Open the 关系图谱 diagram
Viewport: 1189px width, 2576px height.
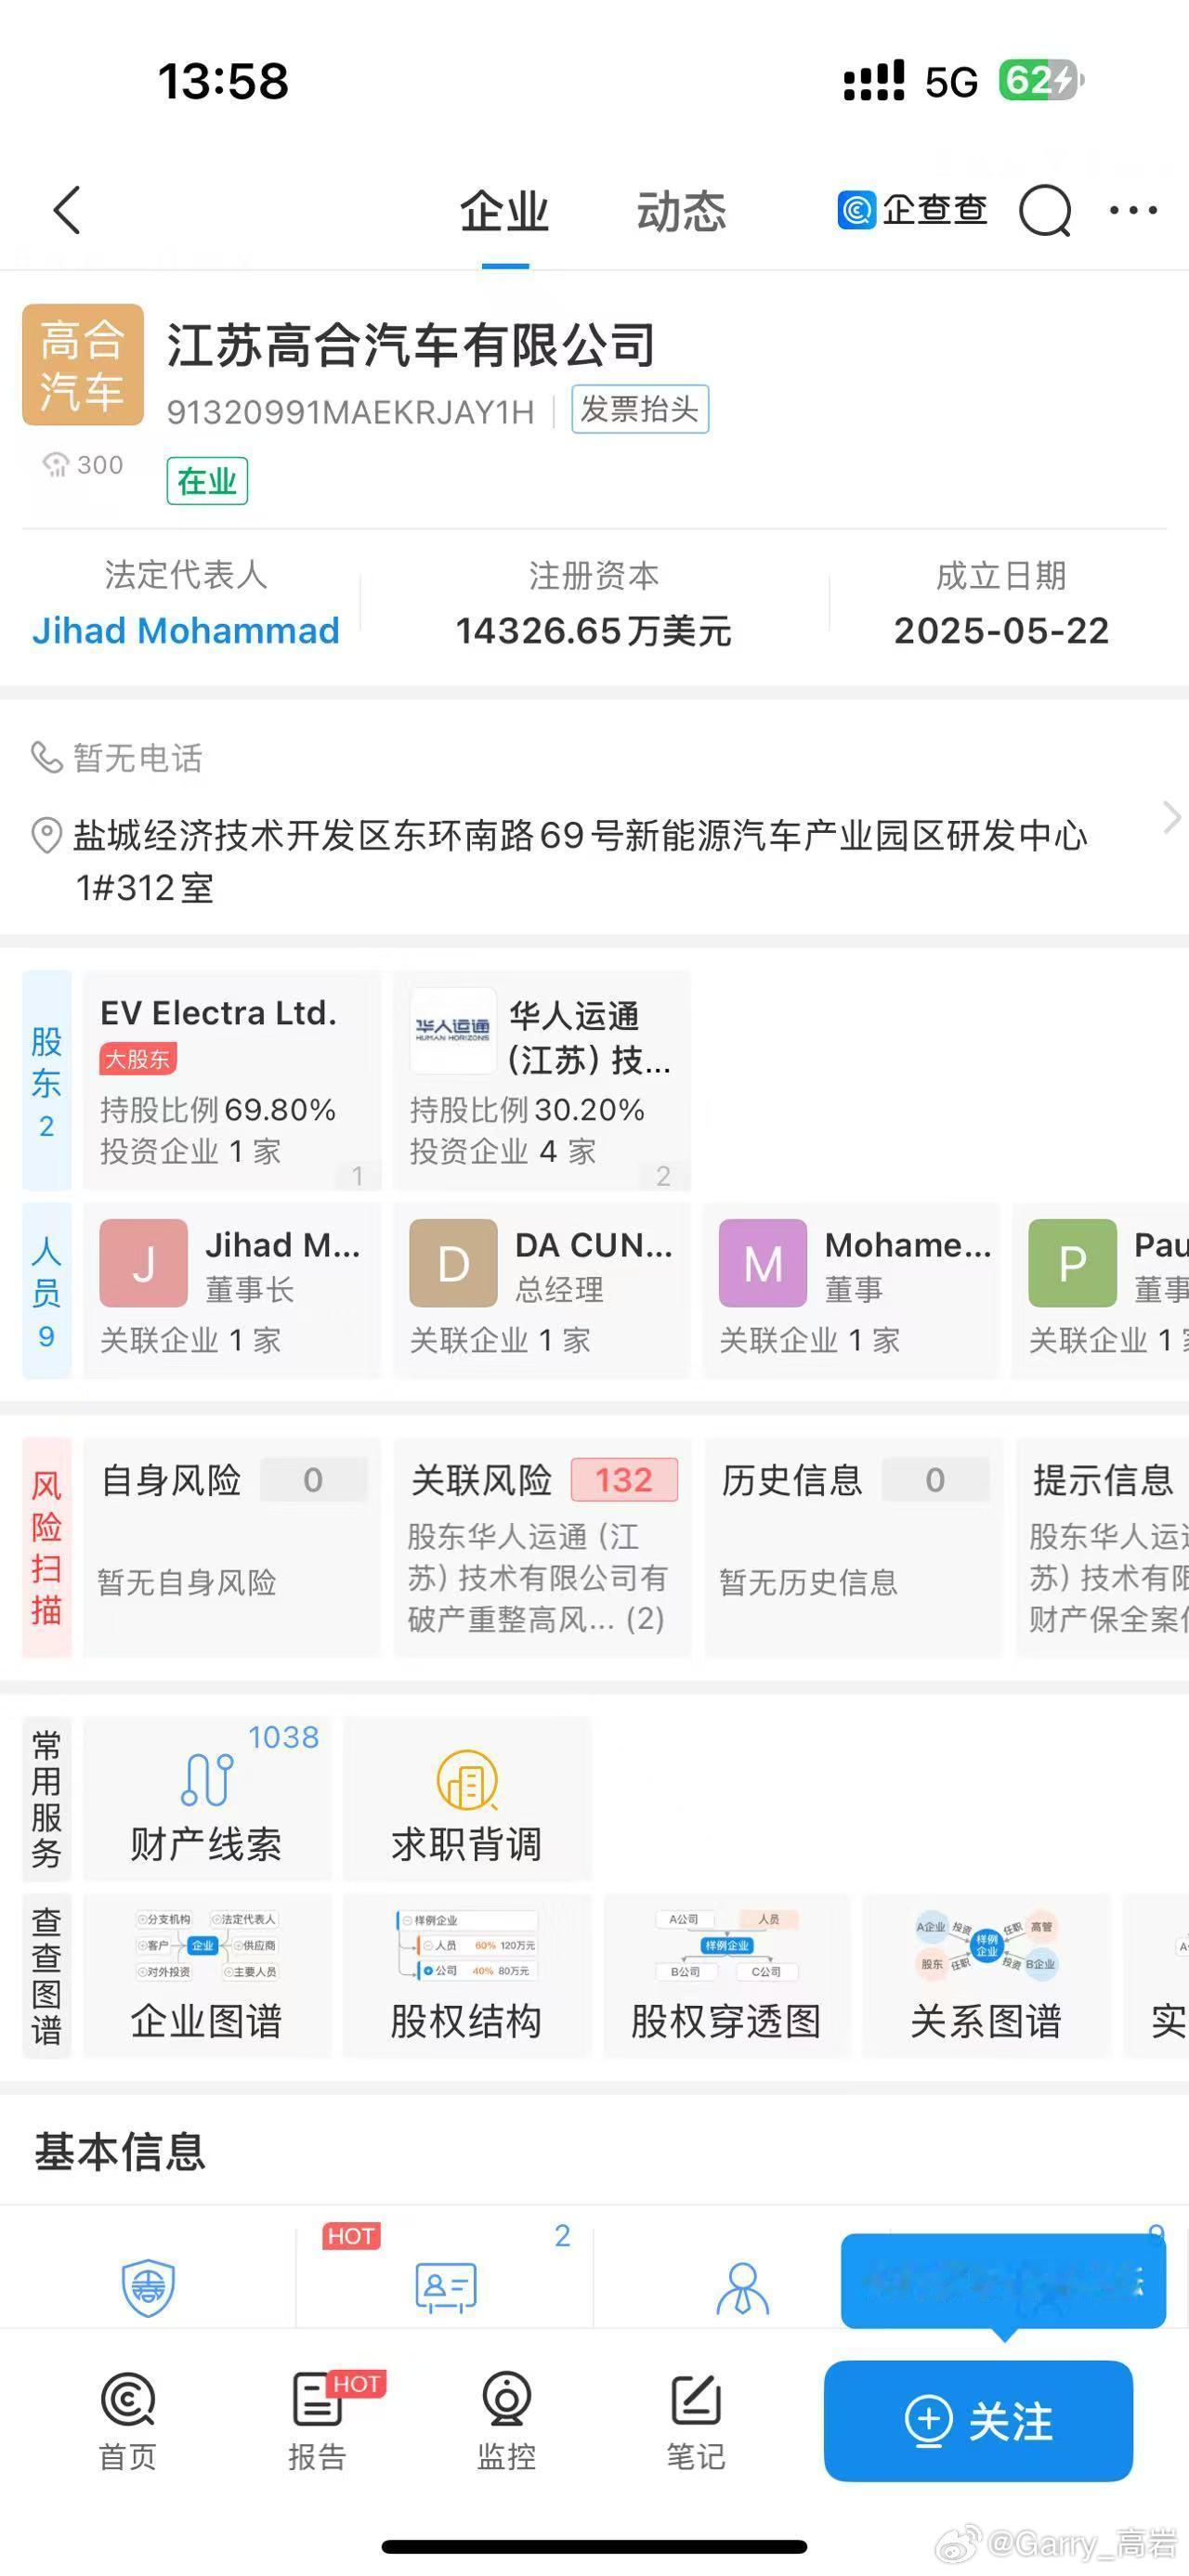click(987, 1974)
